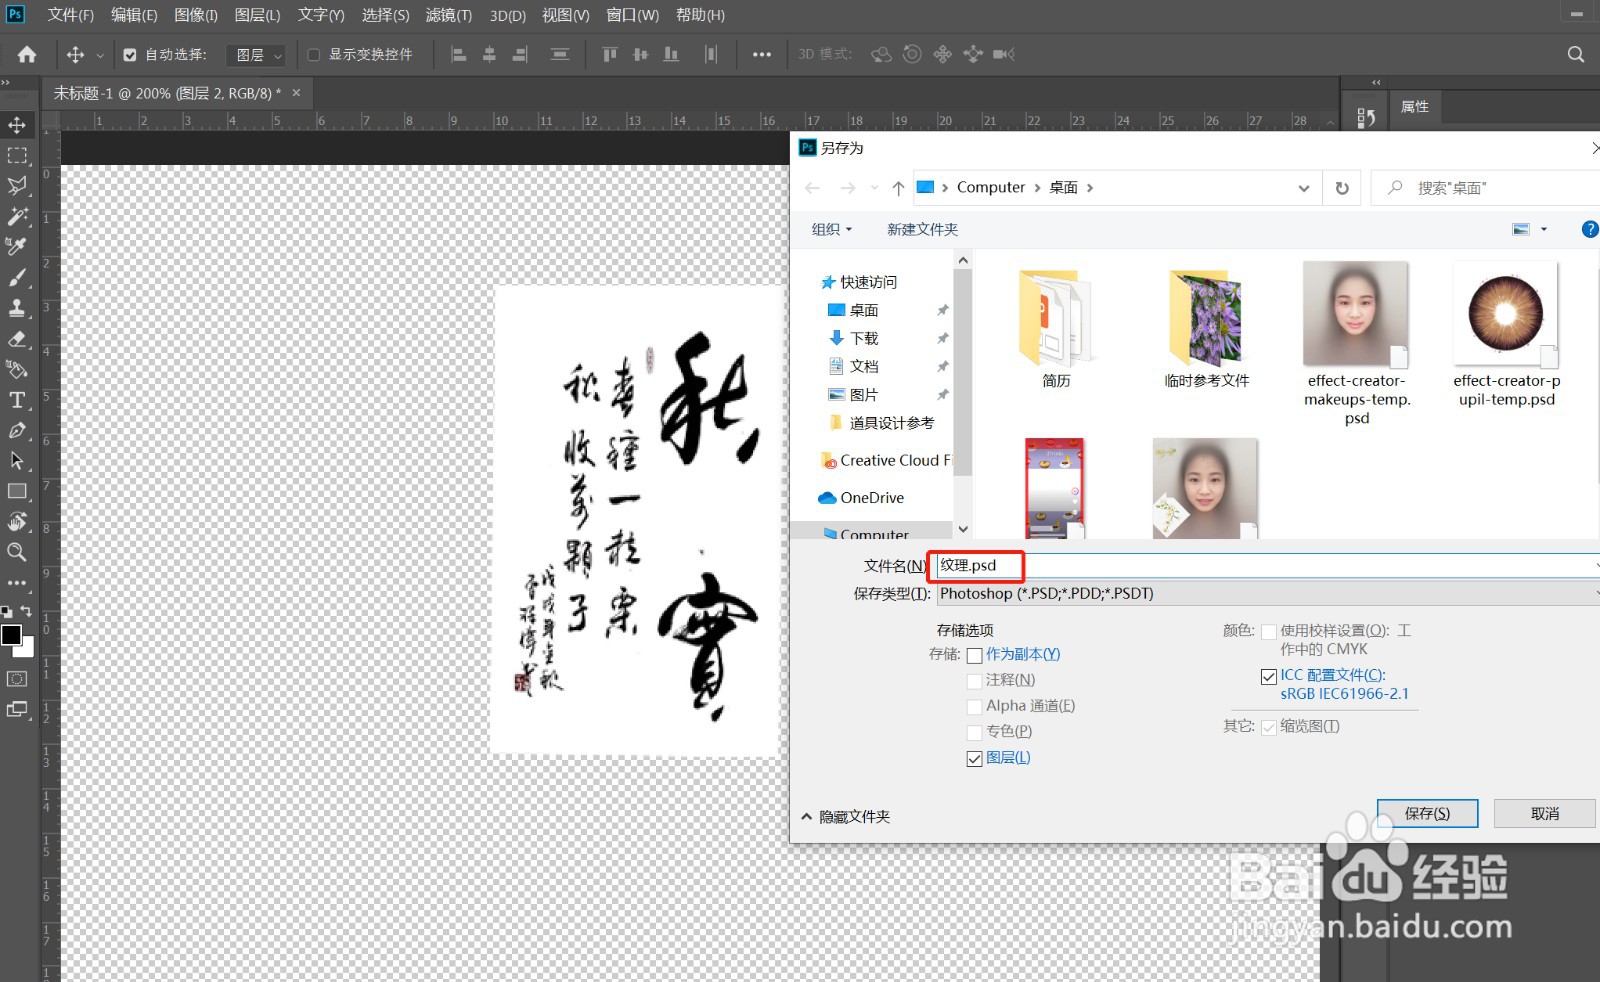
Task: Select the Path Selection arrow tool
Action: [17, 461]
